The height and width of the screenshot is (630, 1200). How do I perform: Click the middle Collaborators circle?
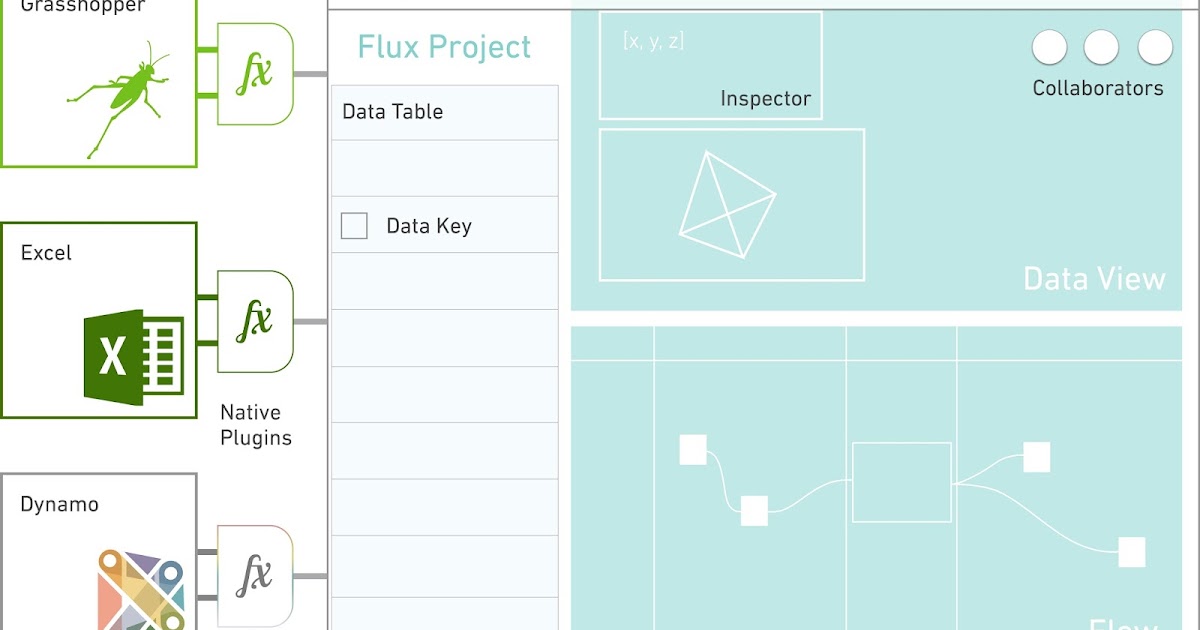(x=1101, y=47)
